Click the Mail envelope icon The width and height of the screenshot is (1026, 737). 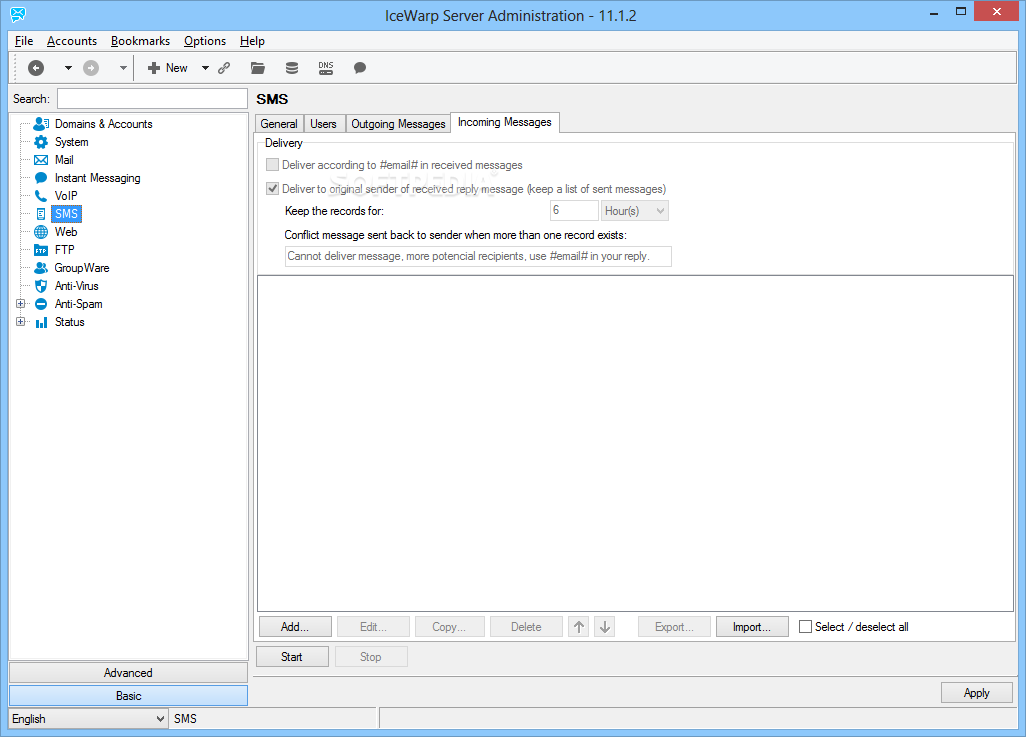tap(41, 160)
